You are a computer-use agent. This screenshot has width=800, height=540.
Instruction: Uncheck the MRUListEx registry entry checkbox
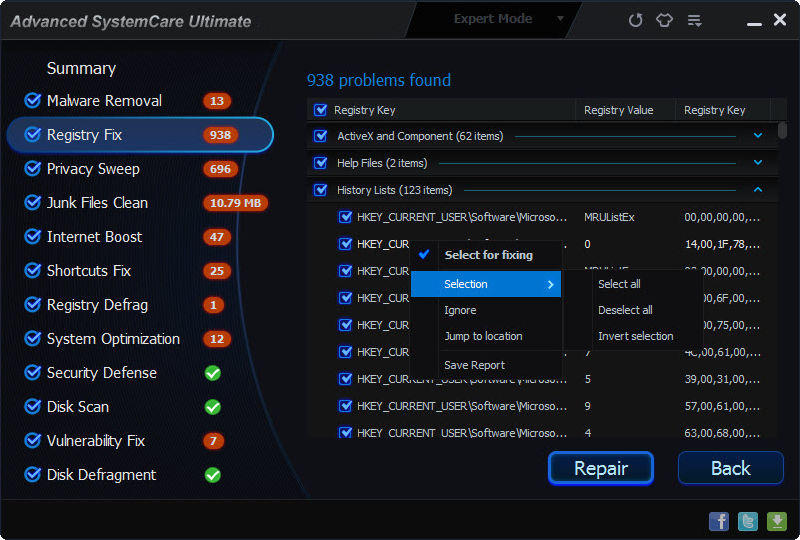345,217
